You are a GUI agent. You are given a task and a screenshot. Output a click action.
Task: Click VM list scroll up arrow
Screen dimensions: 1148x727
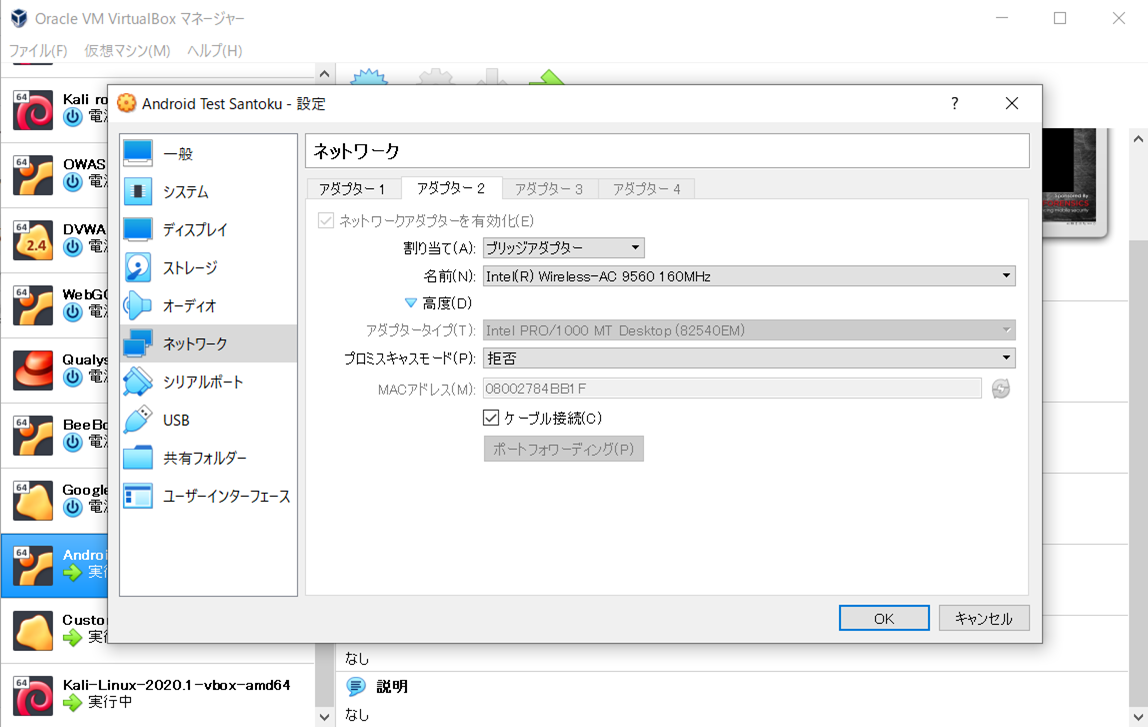click(x=324, y=74)
